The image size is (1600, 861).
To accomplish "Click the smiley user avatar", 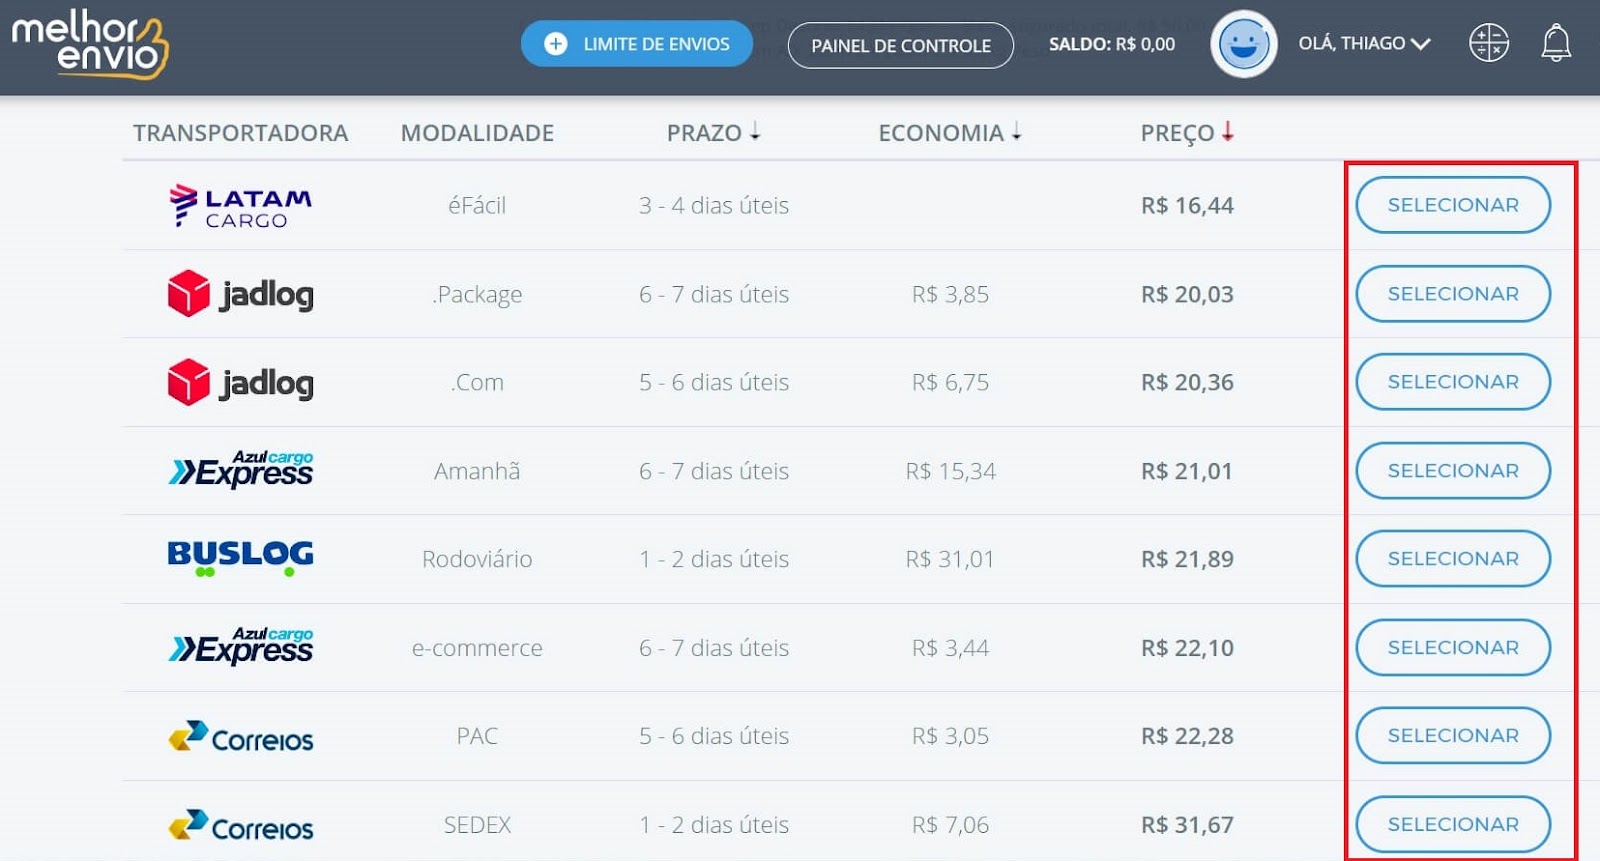I will [1243, 44].
